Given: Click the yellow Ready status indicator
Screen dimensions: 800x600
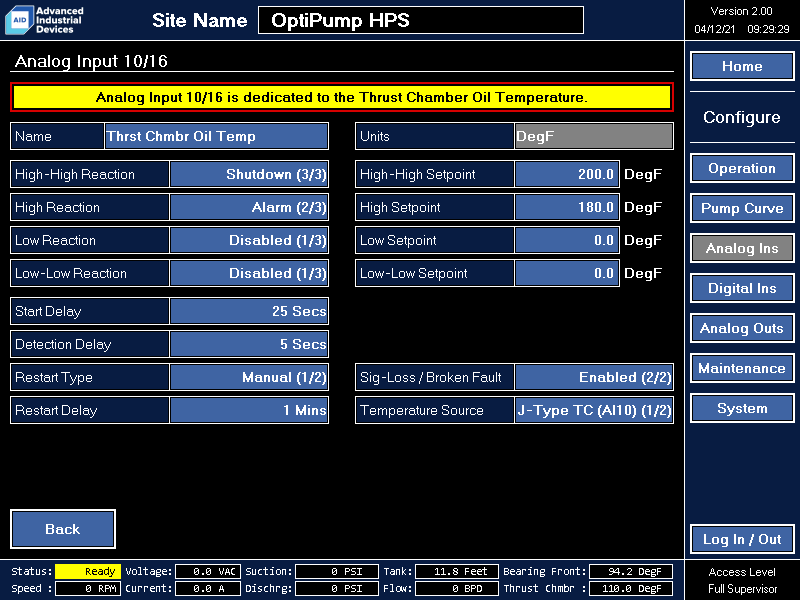Looking at the screenshot, I should point(88,571).
